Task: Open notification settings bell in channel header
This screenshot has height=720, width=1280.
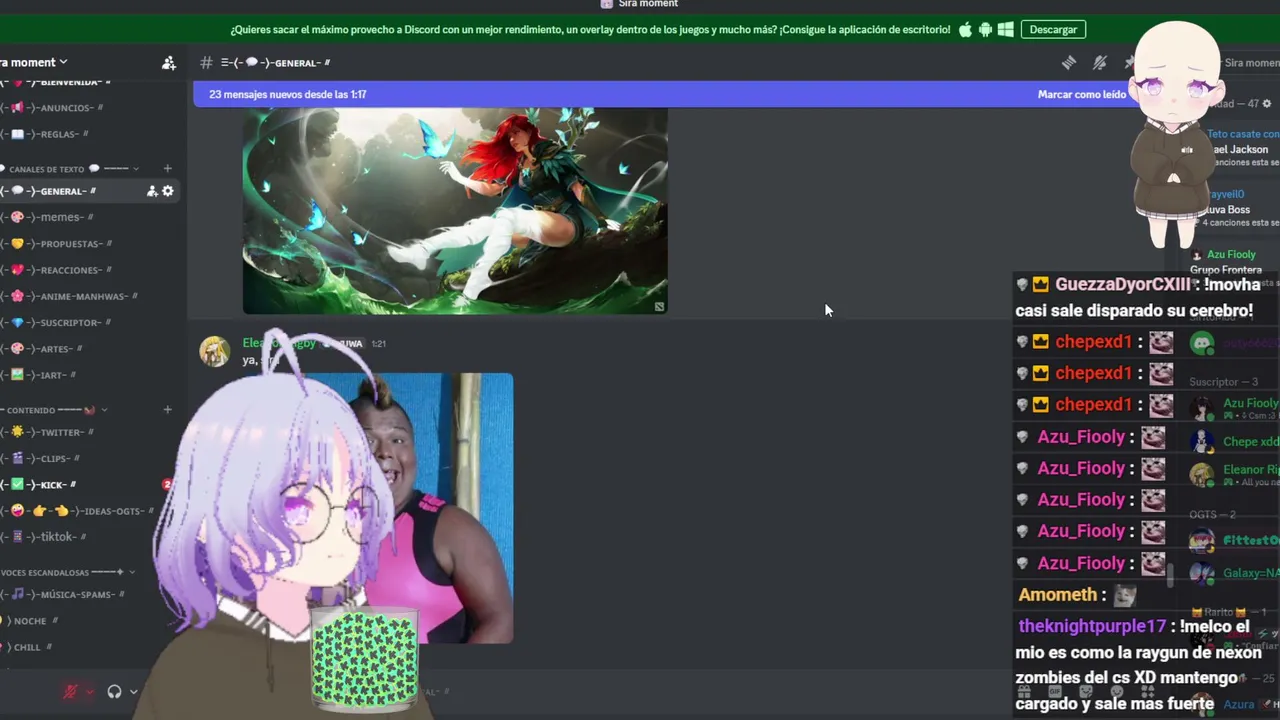Action: (x=1100, y=63)
